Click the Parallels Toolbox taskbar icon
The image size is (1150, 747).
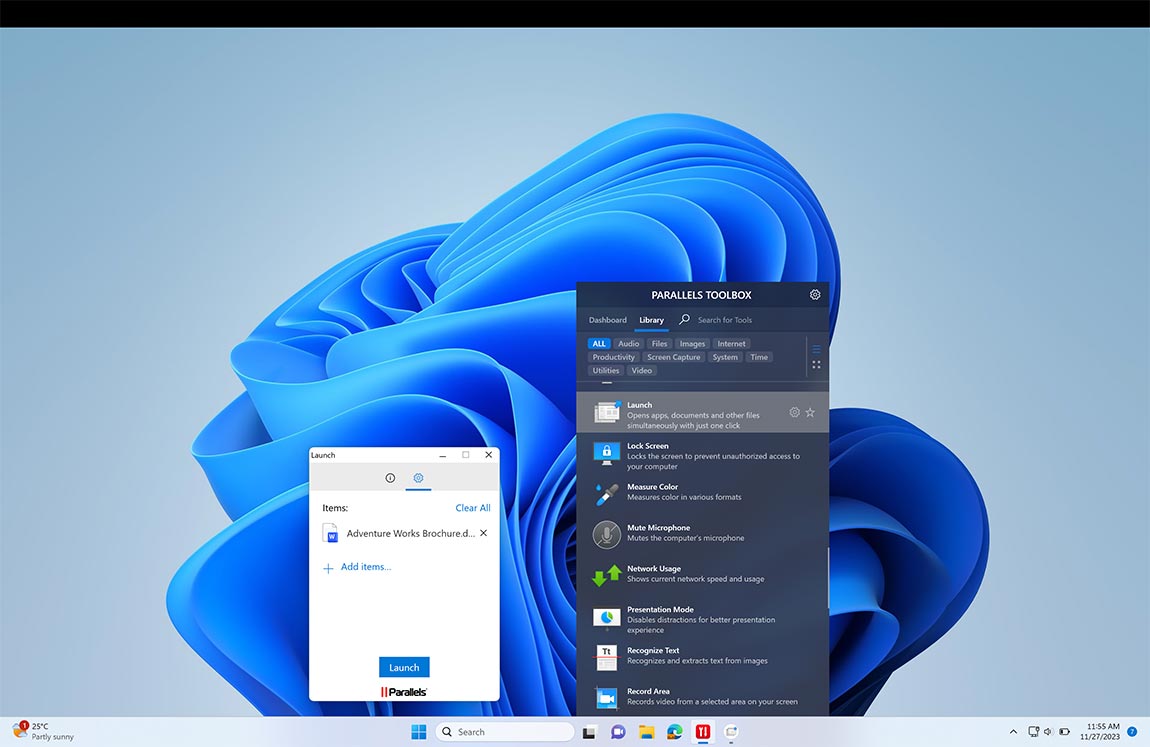(702, 731)
